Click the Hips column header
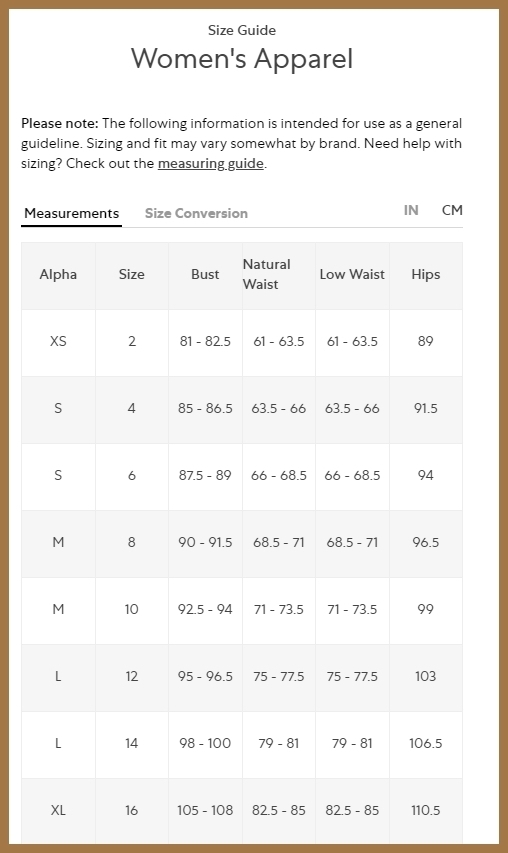Image resolution: width=508 pixels, height=853 pixels. [426, 274]
